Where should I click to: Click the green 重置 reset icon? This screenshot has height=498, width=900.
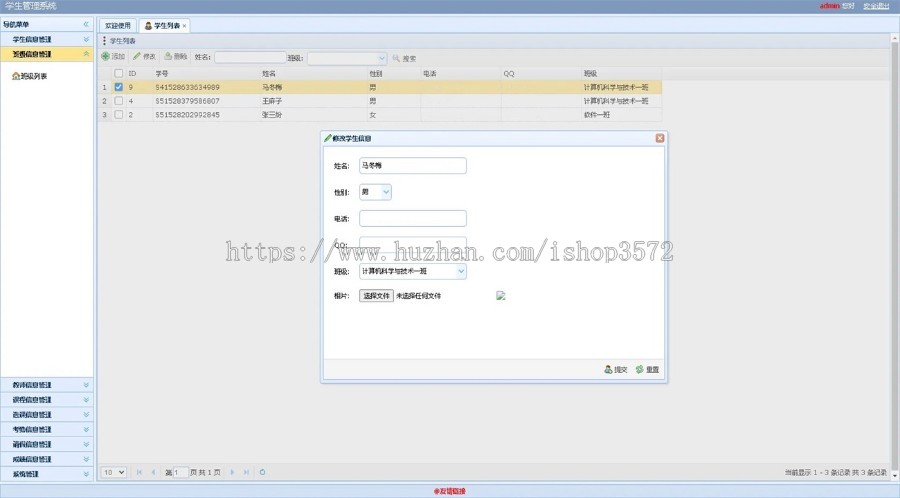tap(639, 369)
